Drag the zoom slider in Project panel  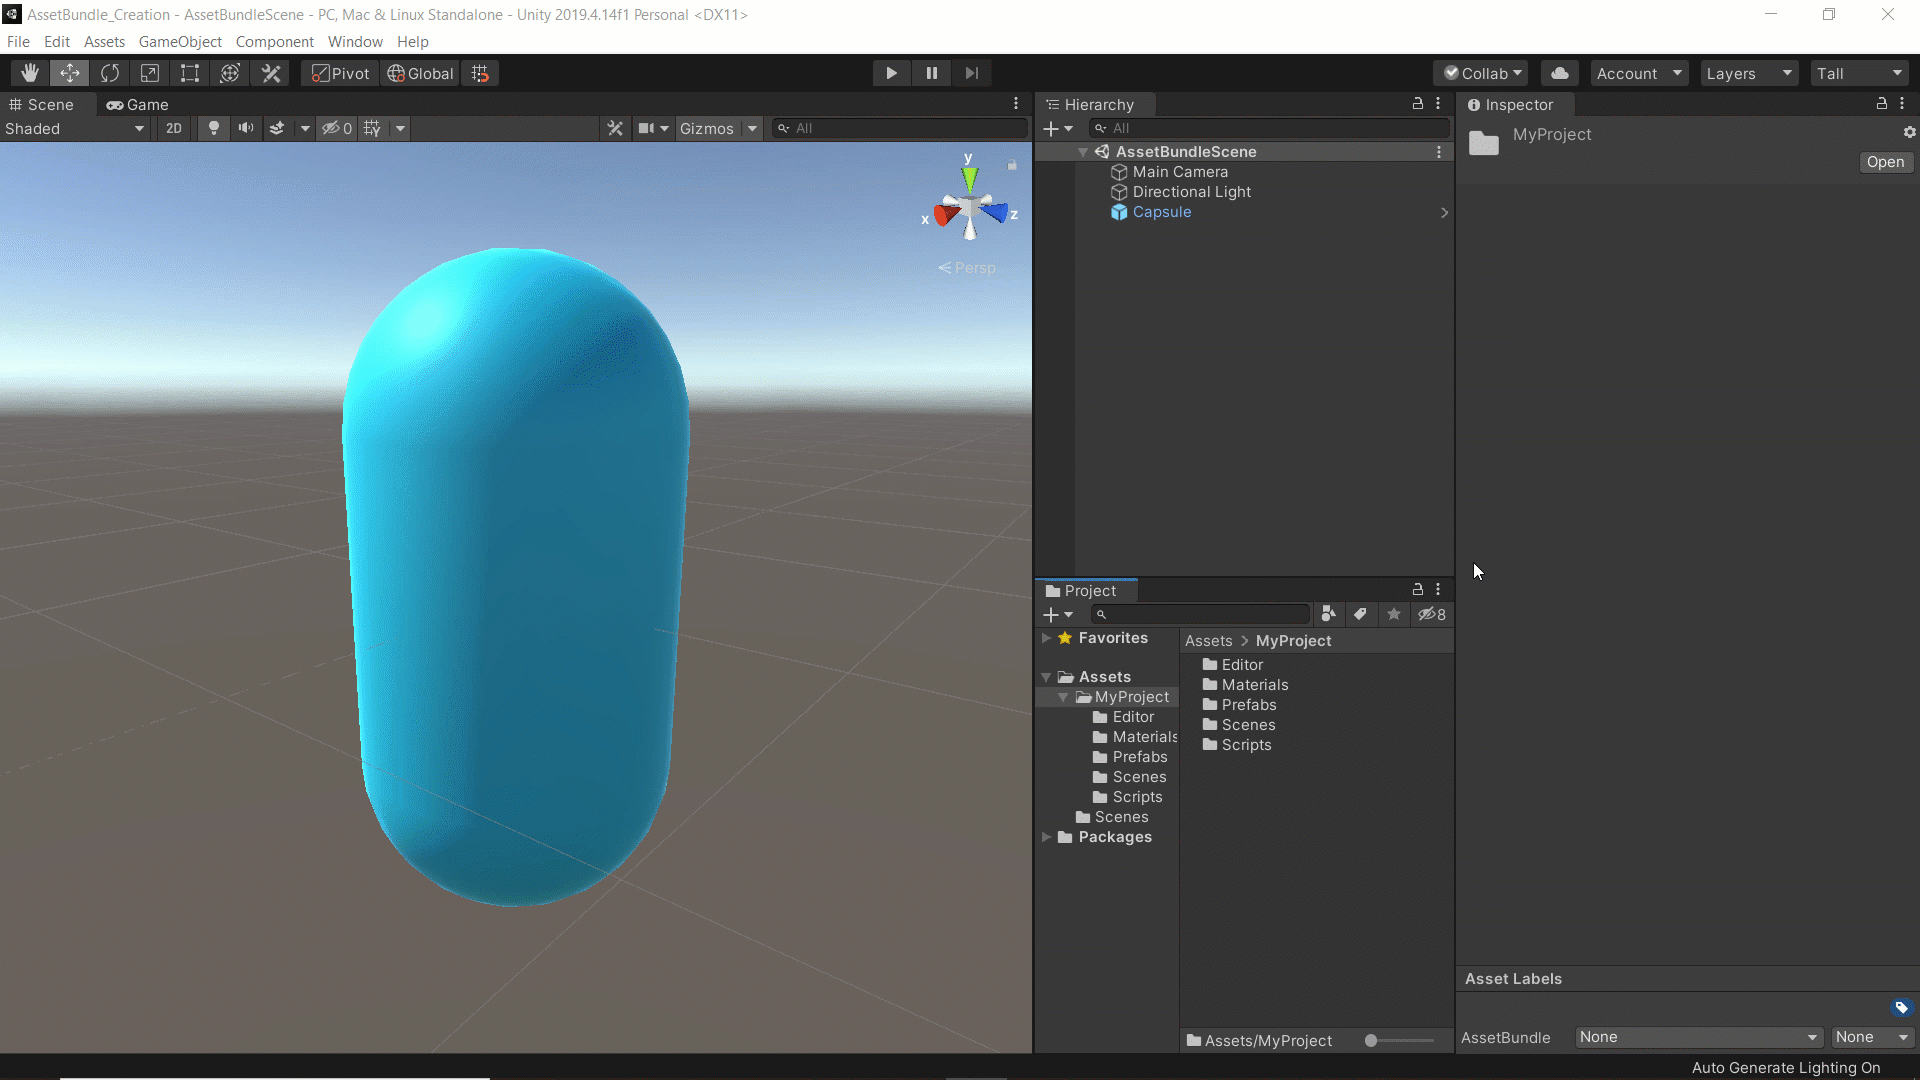pyautogui.click(x=1371, y=1040)
